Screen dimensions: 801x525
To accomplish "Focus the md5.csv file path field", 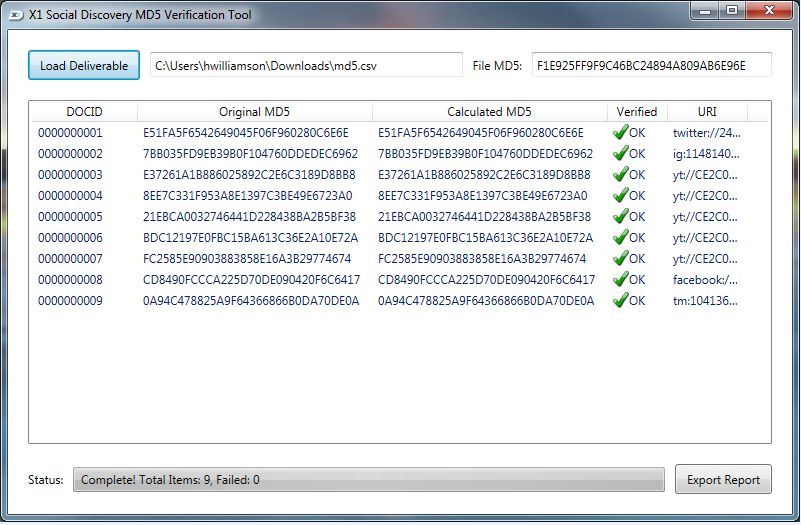I will 306,66.
